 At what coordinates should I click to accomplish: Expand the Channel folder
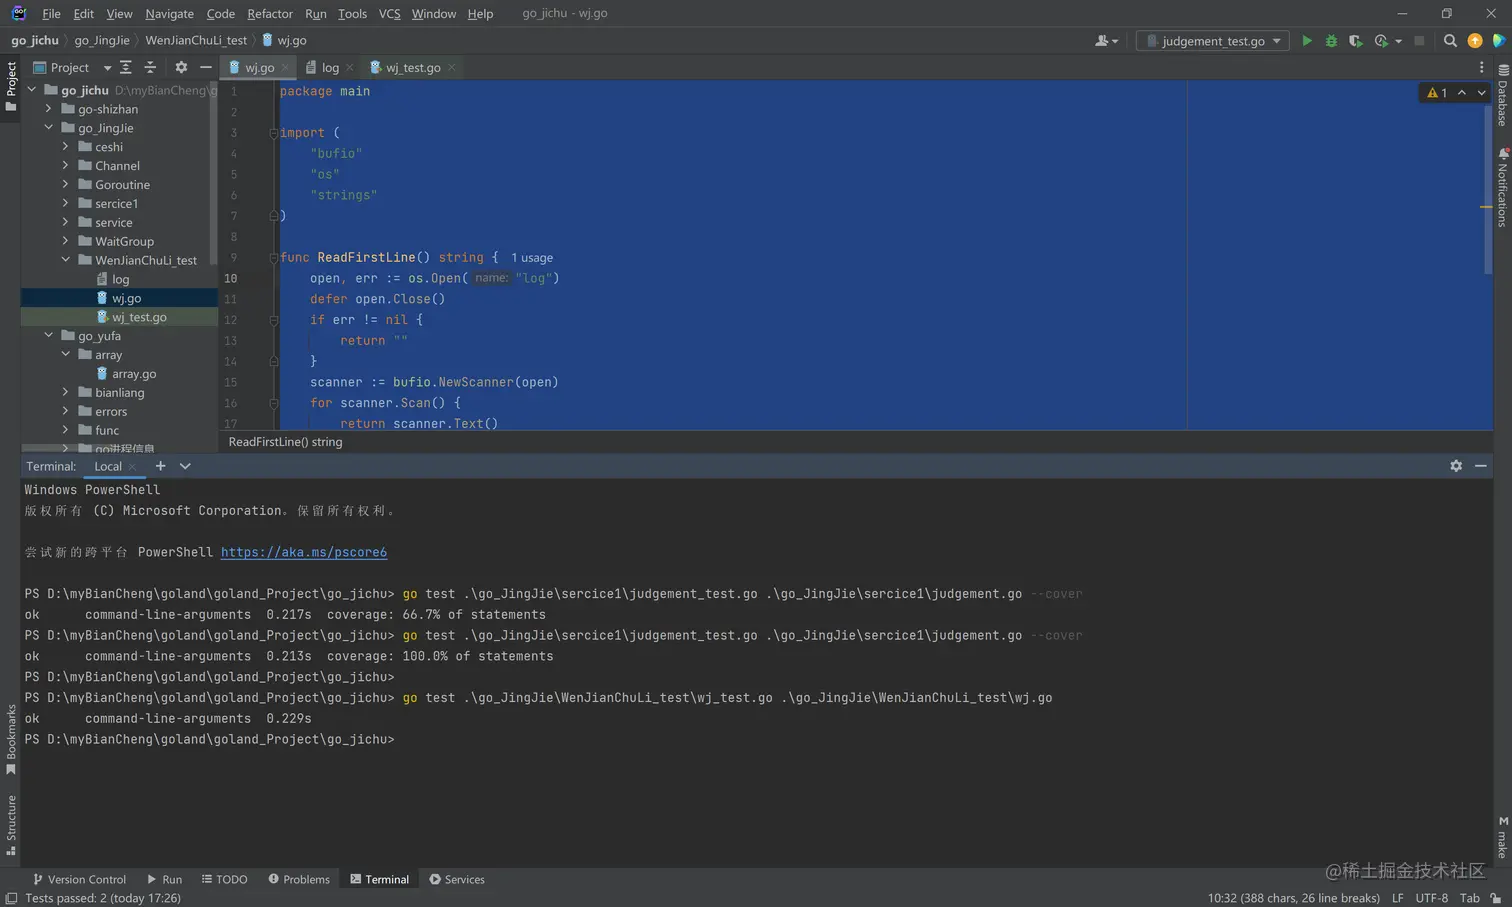pyautogui.click(x=65, y=166)
